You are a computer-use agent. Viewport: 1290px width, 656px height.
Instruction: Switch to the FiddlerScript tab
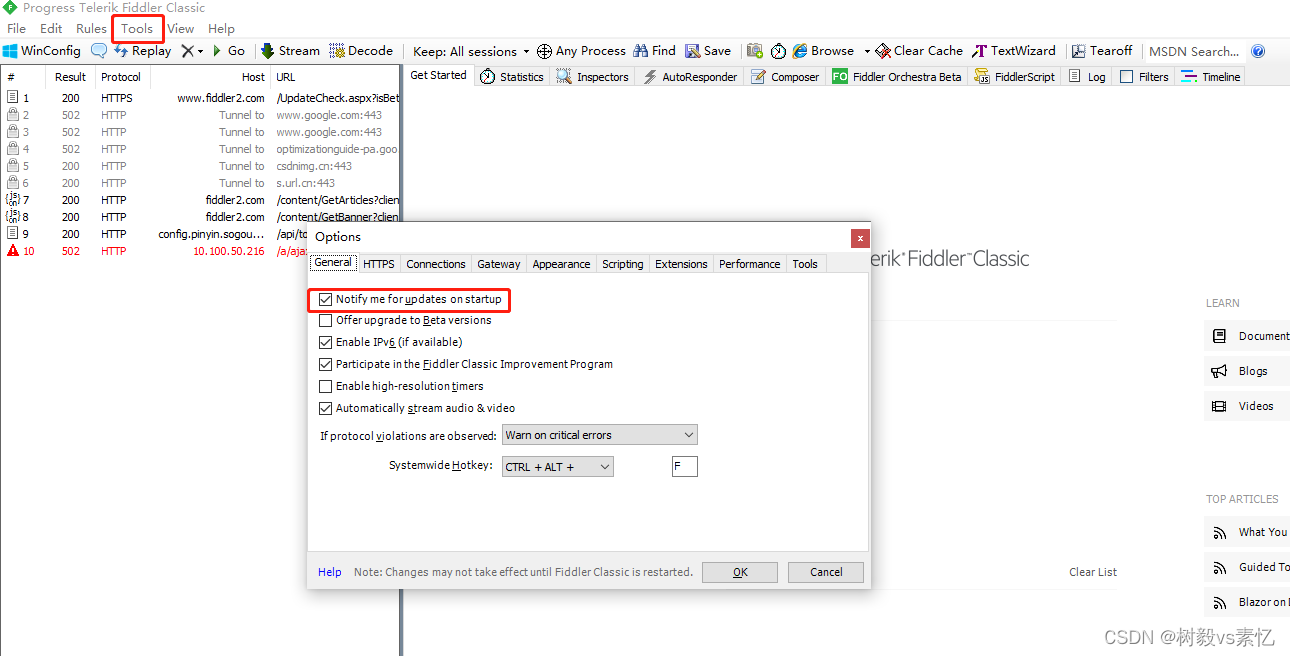1014,77
